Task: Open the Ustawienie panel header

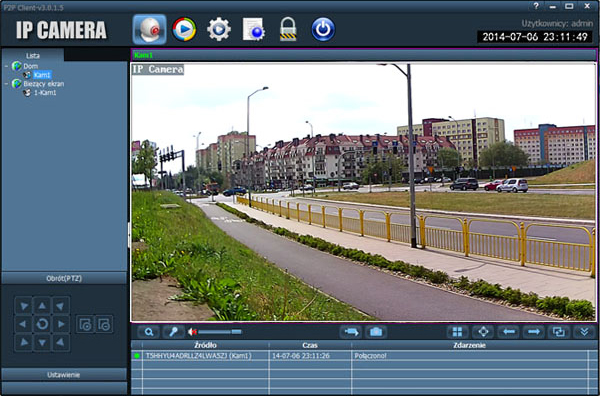Action: [64, 375]
